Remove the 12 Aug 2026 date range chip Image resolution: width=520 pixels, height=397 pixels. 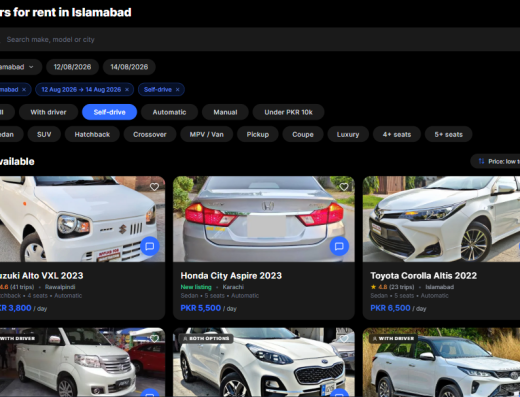[127, 90]
